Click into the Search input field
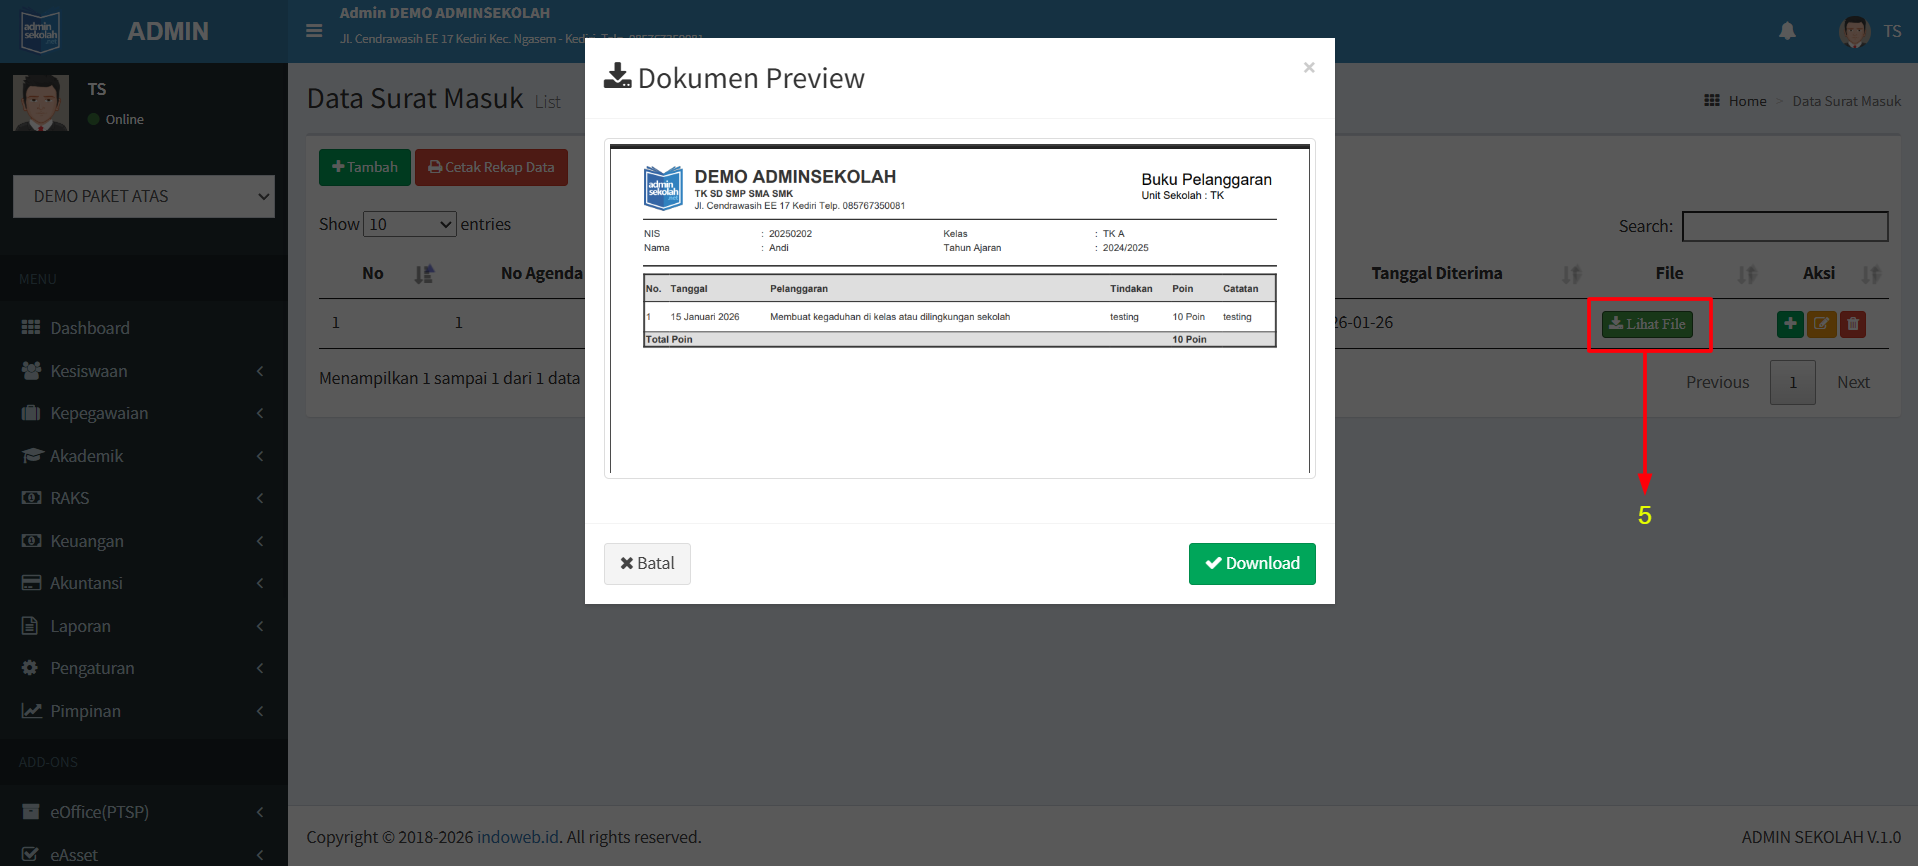Viewport: 1918px width, 866px height. pos(1784,226)
